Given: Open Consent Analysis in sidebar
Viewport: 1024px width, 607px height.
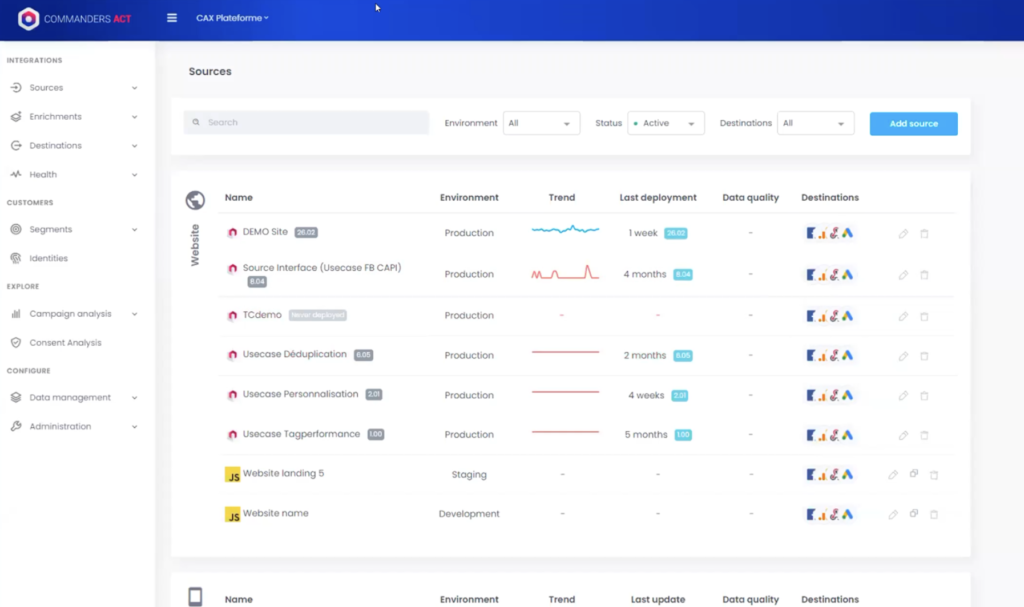Looking at the screenshot, I should (65, 343).
